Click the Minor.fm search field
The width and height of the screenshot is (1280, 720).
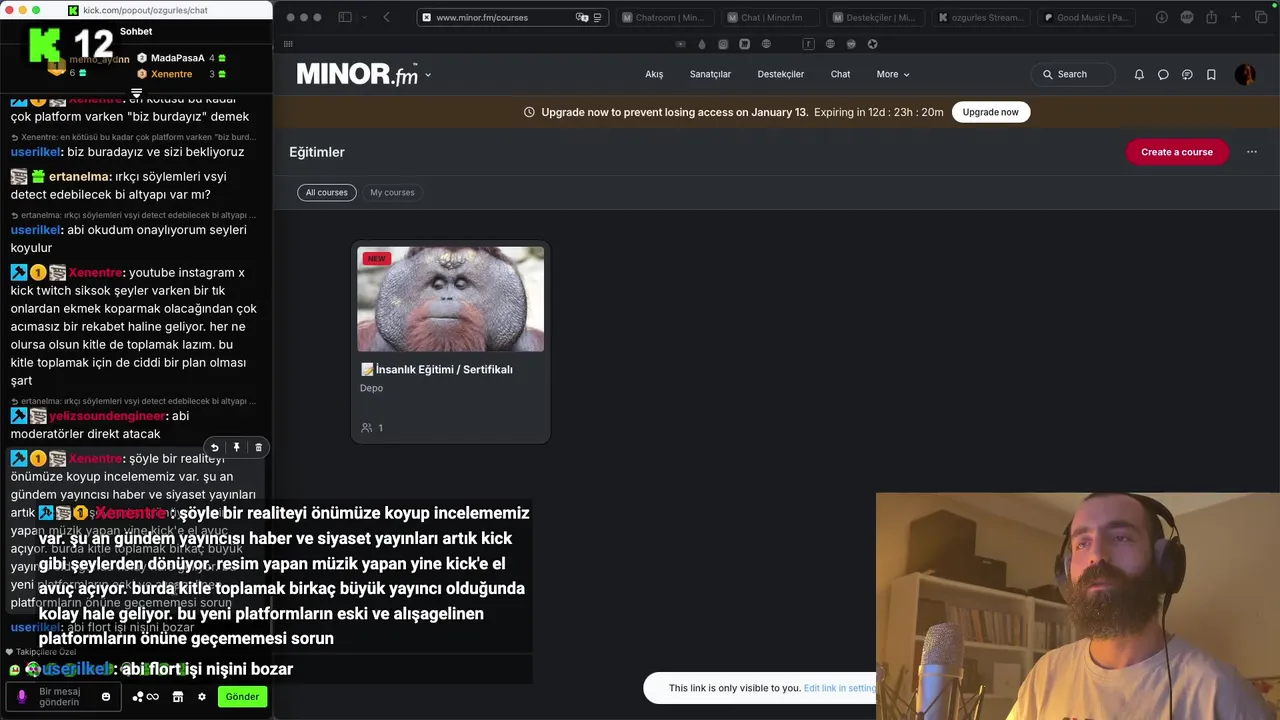coord(1073,74)
